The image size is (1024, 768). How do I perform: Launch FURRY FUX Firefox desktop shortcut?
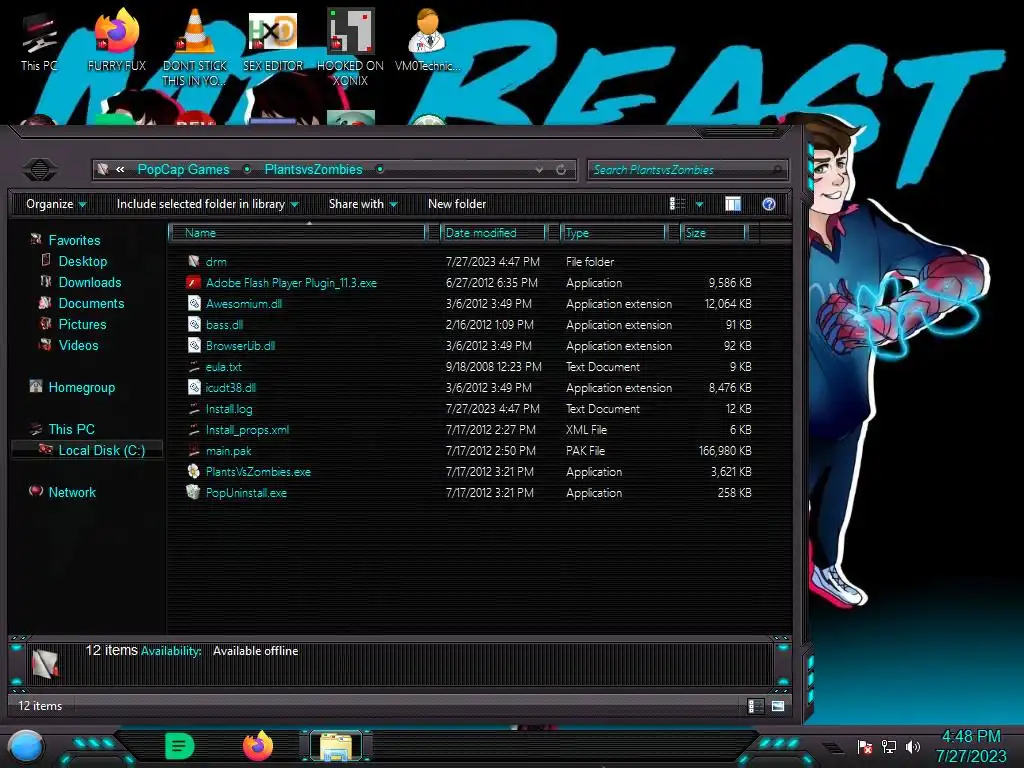117,40
